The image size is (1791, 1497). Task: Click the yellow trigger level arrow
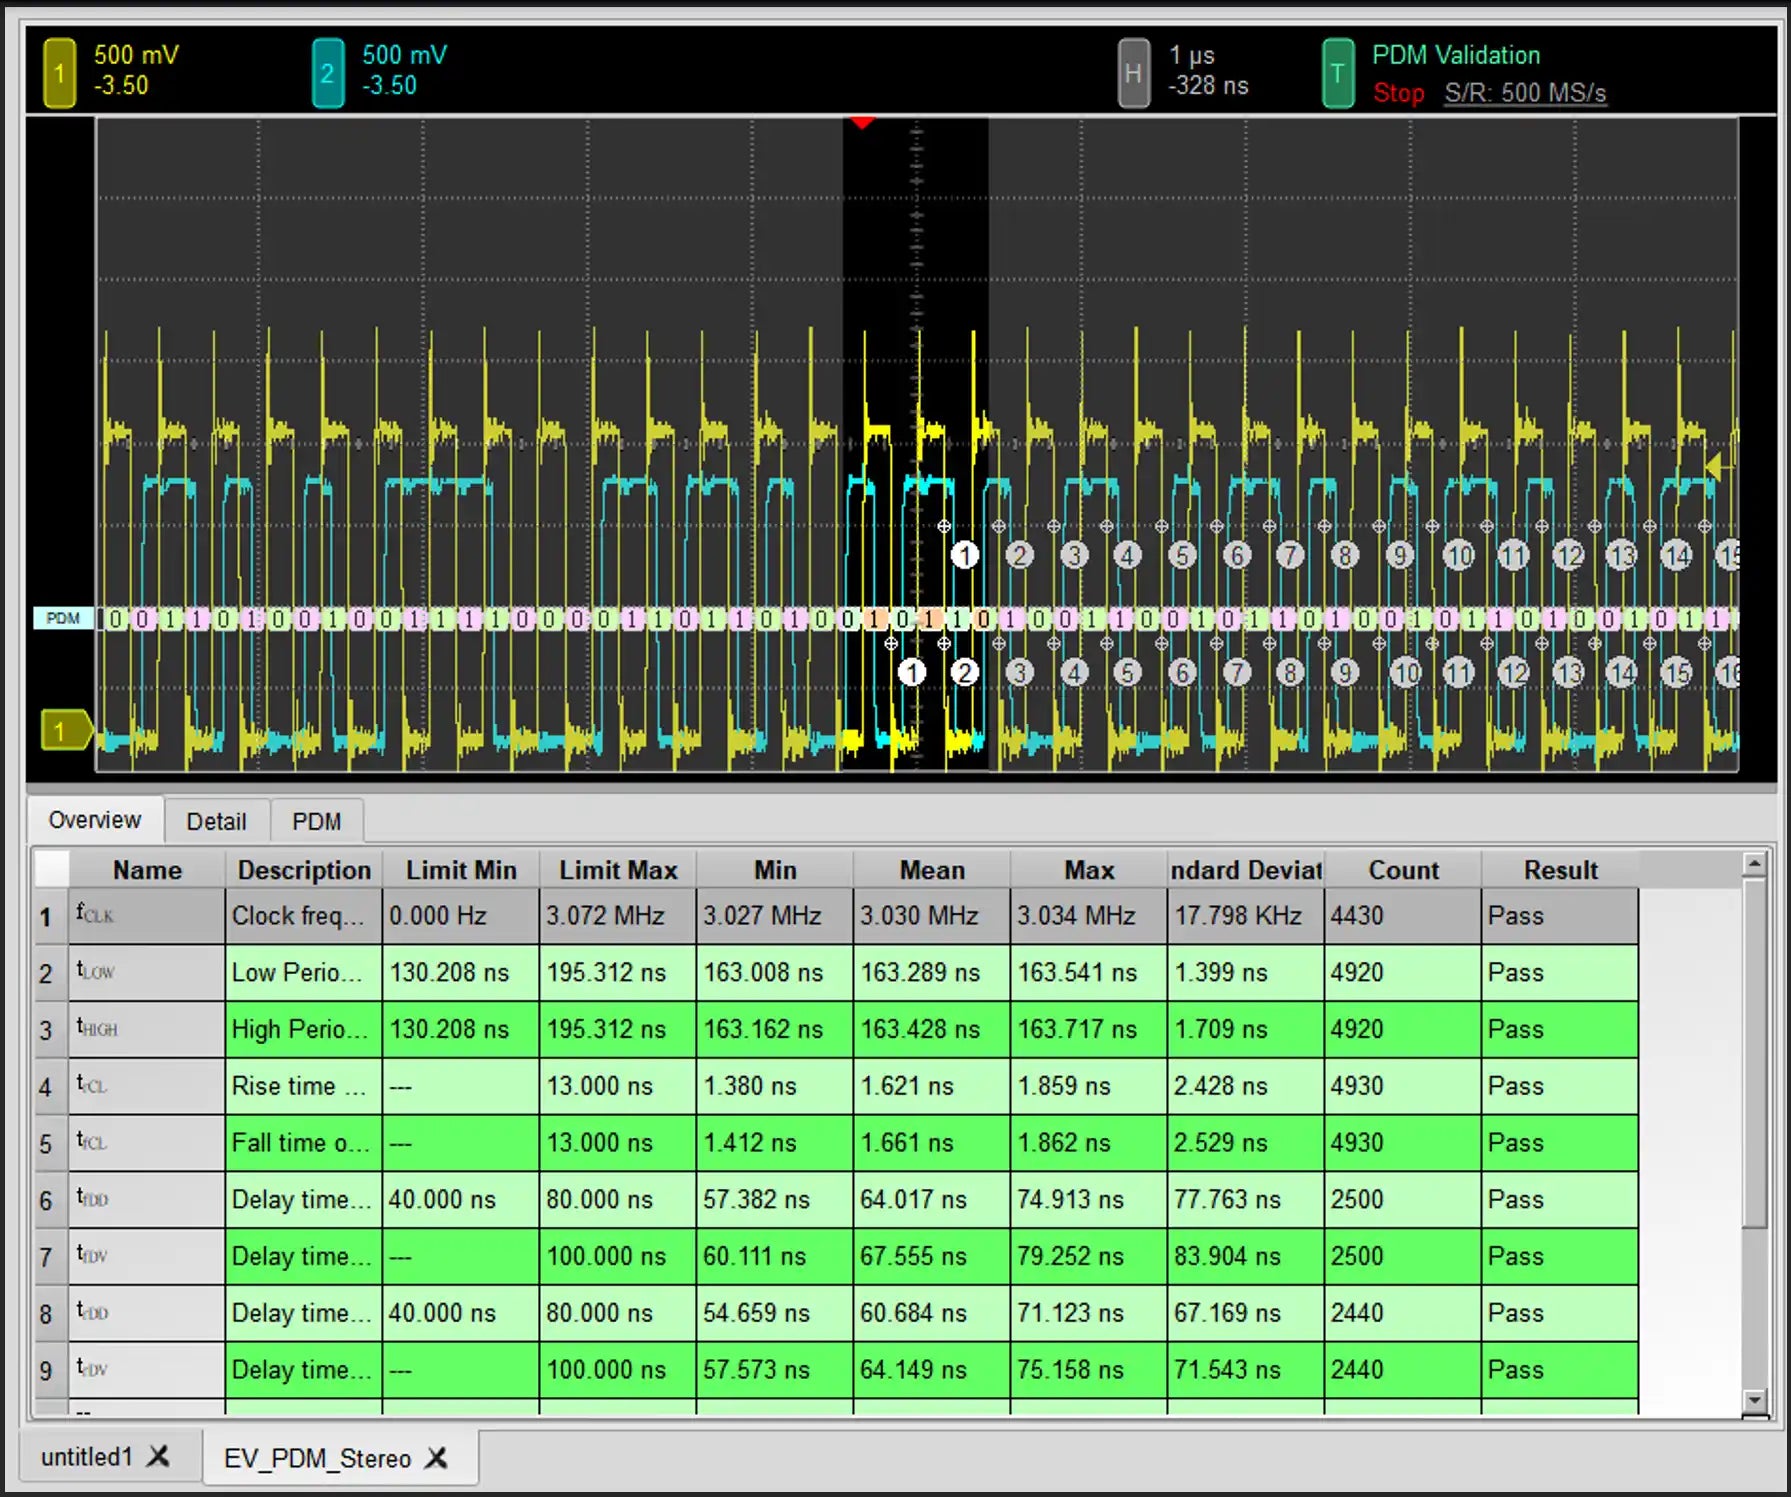pos(1715,466)
